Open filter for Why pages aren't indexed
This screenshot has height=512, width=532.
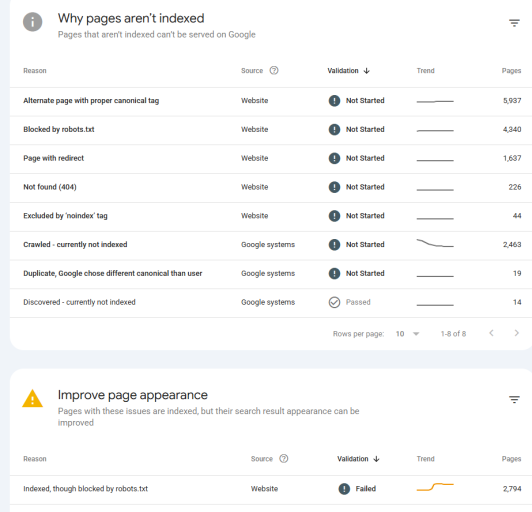point(514,23)
